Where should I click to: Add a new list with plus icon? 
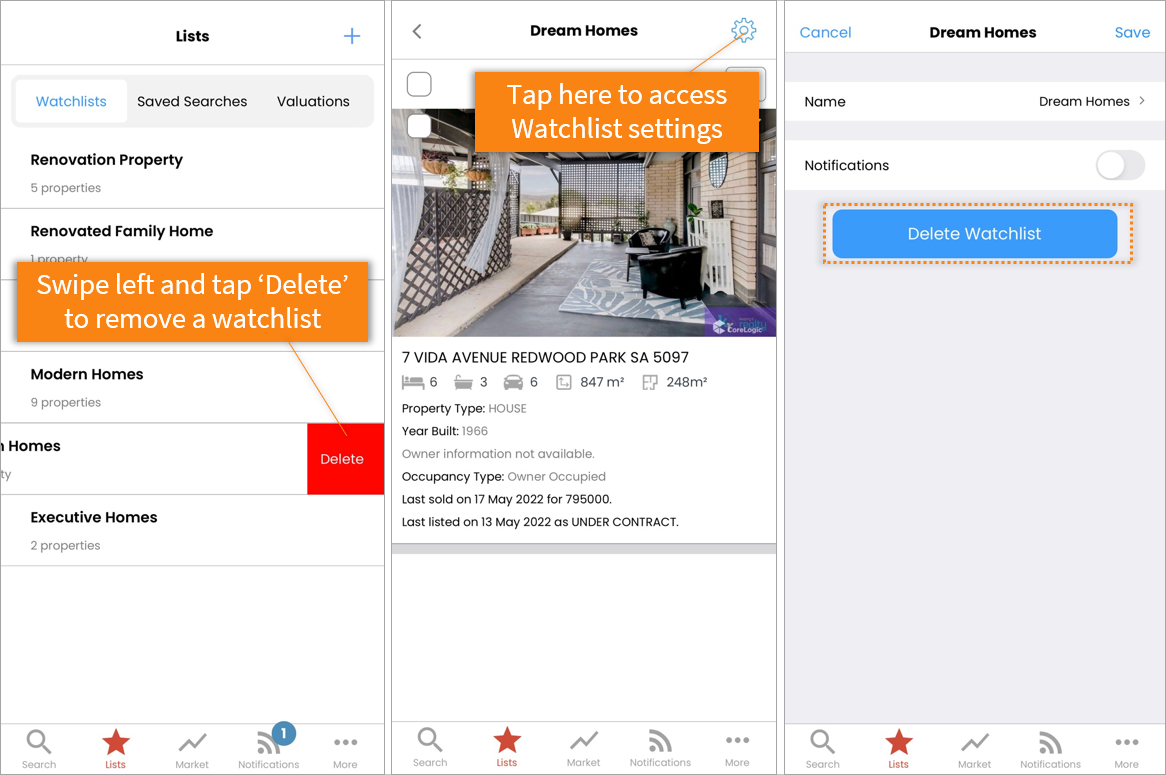[352, 36]
